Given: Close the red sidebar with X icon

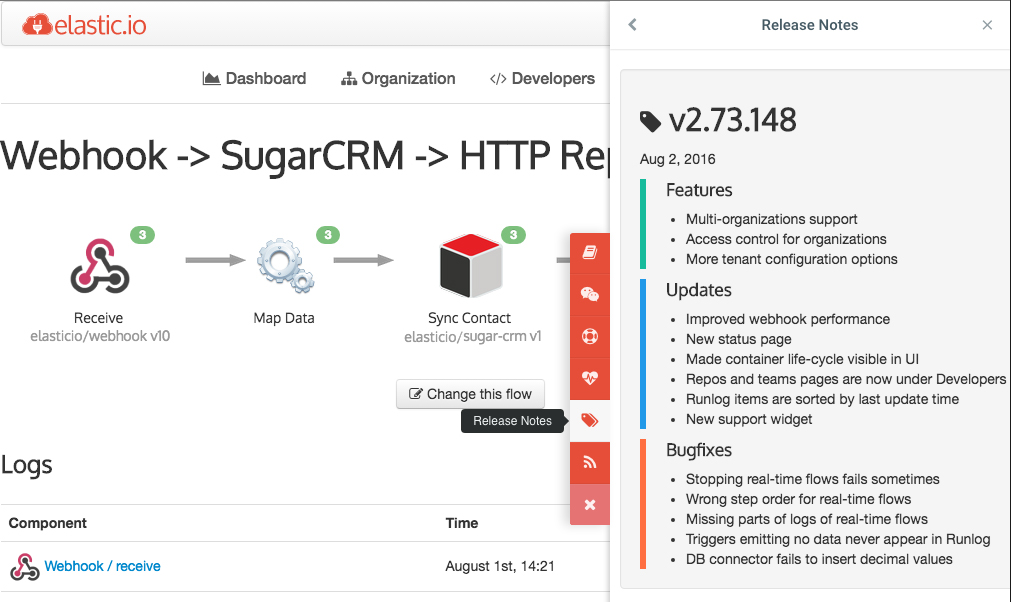Looking at the screenshot, I should tap(589, 505).
